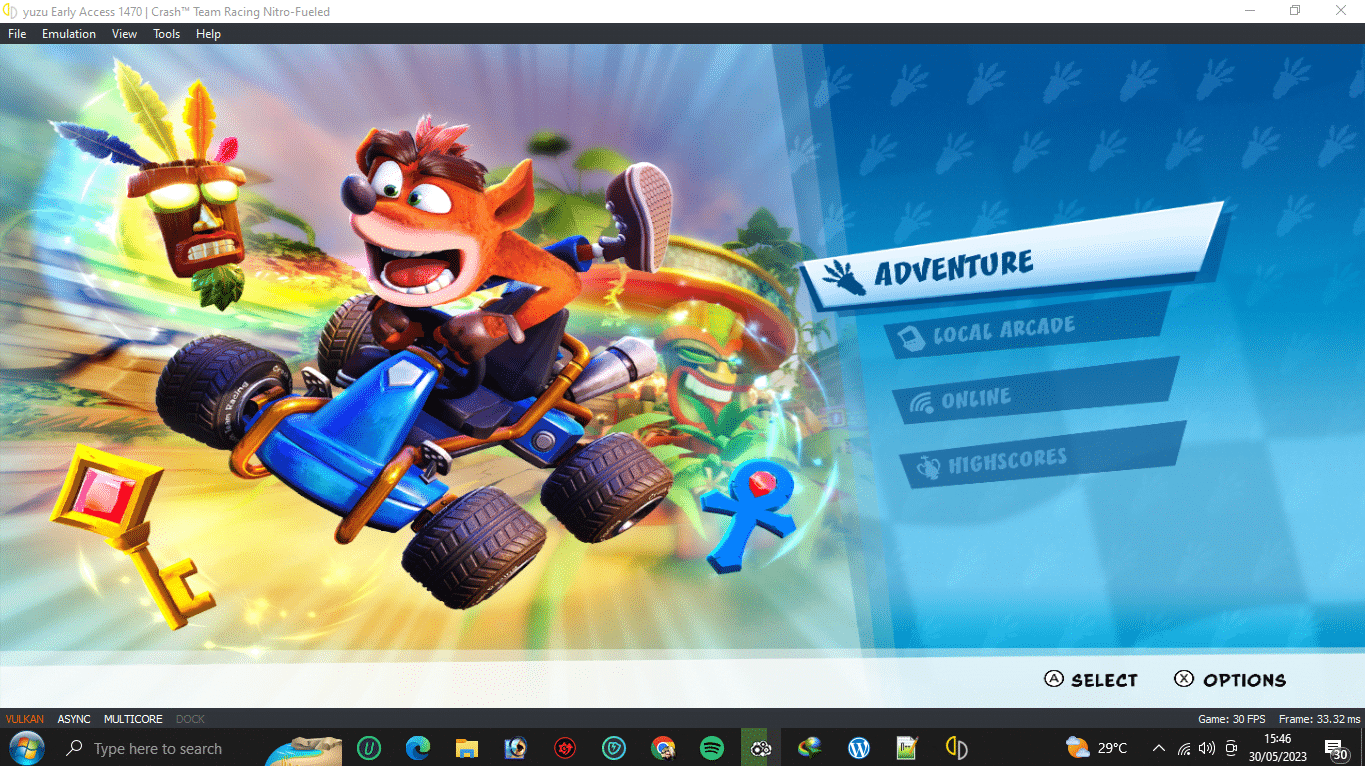The width and height of the screenshot is (1365, 766).
Task: Open the Windows Start menu
Action: 25,748
